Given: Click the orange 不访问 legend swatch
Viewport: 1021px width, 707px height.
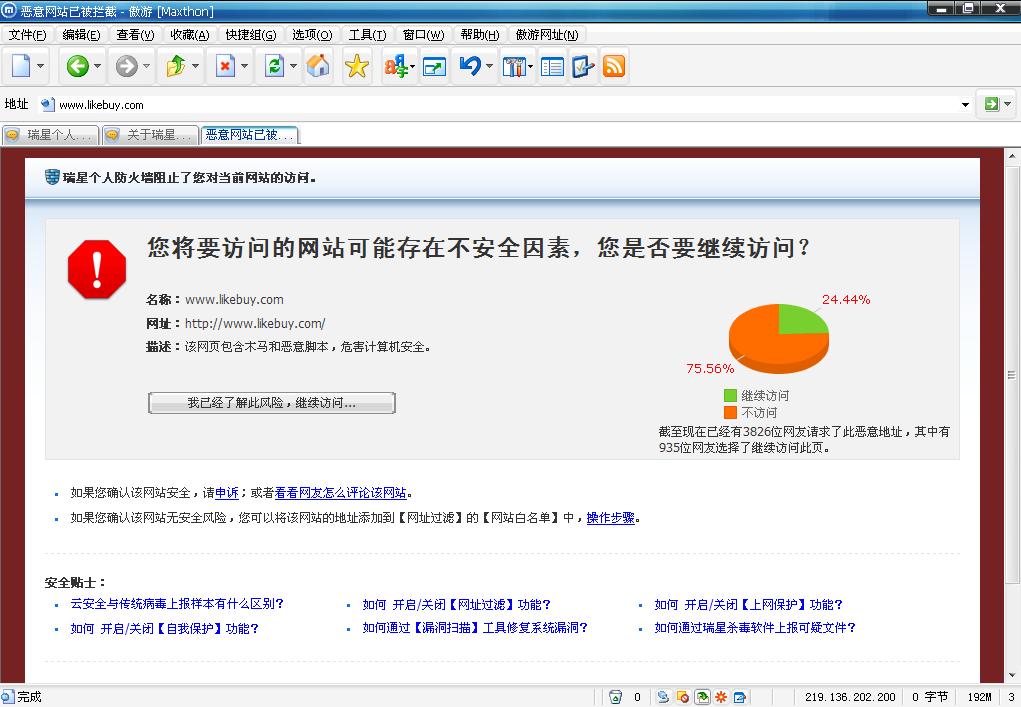Looking at the screenshot, I should pos(730,412).
